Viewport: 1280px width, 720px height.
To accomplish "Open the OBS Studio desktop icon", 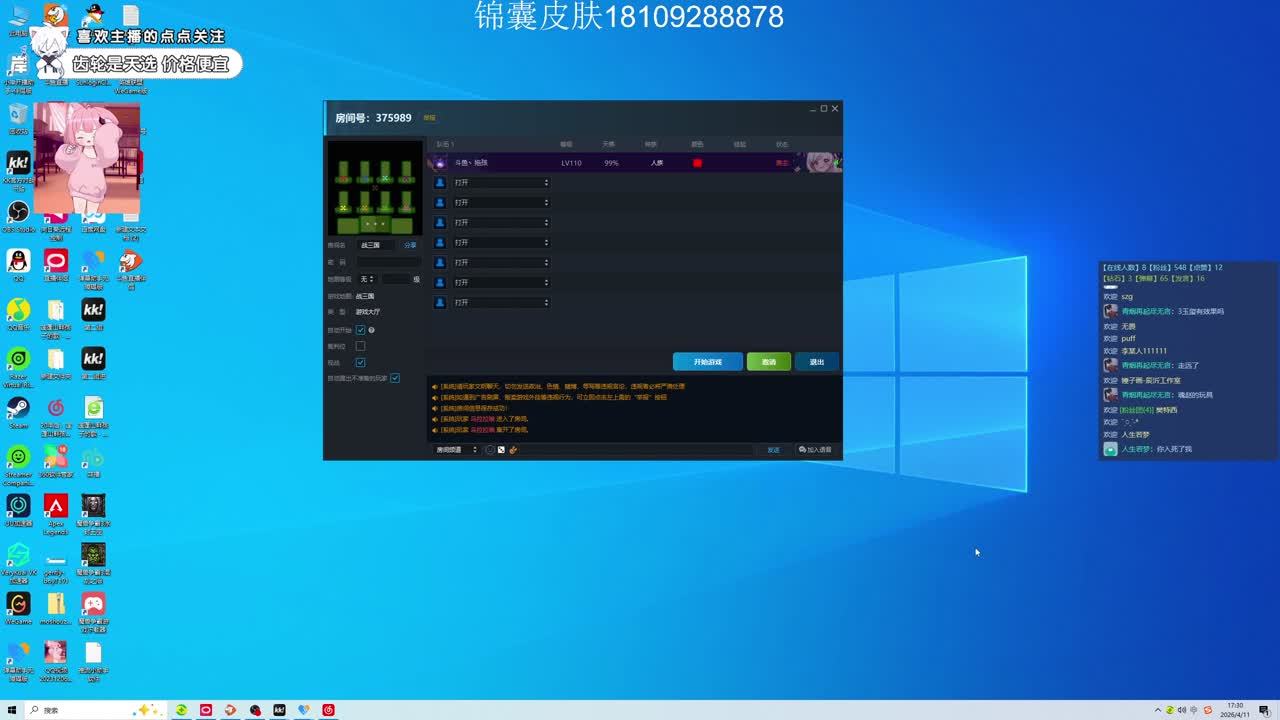I will tap(18, 213).
